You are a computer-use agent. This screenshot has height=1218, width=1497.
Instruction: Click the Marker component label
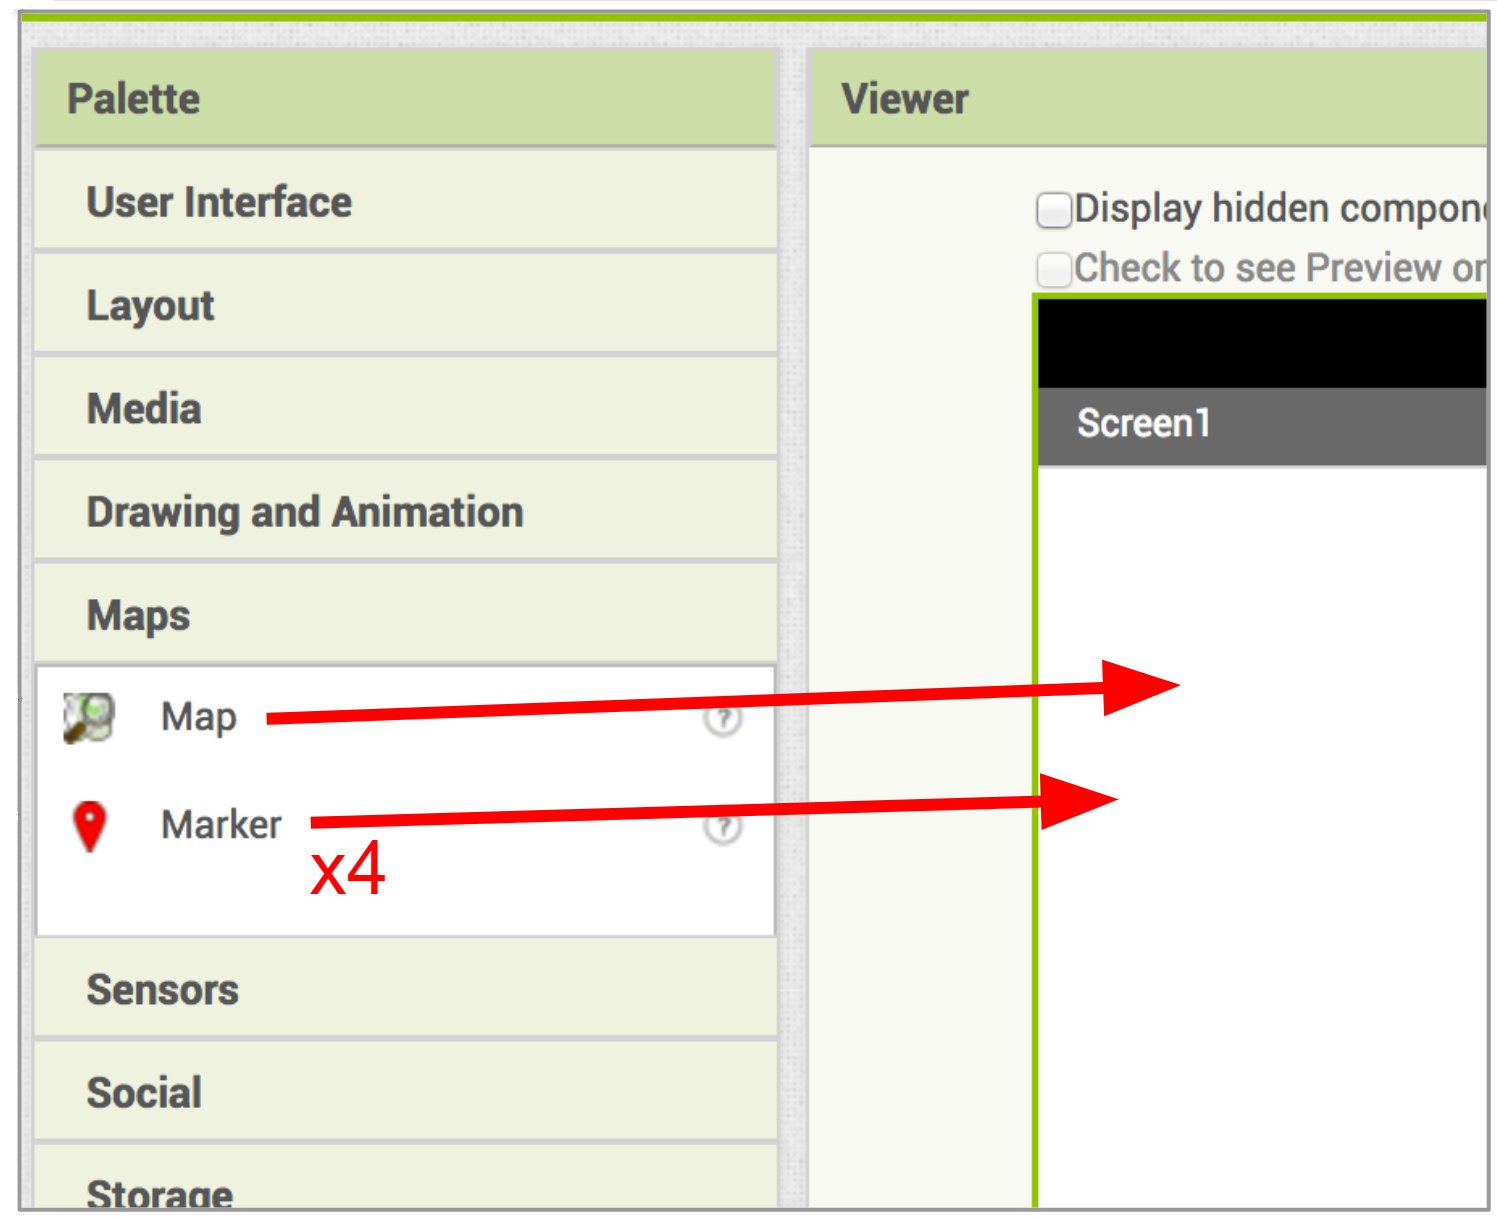click(x=221, y=825)
